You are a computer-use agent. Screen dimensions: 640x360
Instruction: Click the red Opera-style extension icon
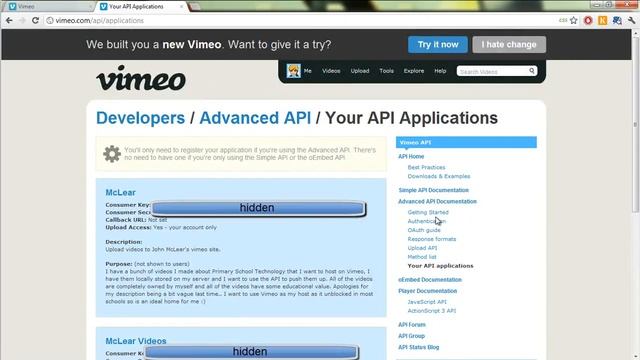(x=588, y=20)
